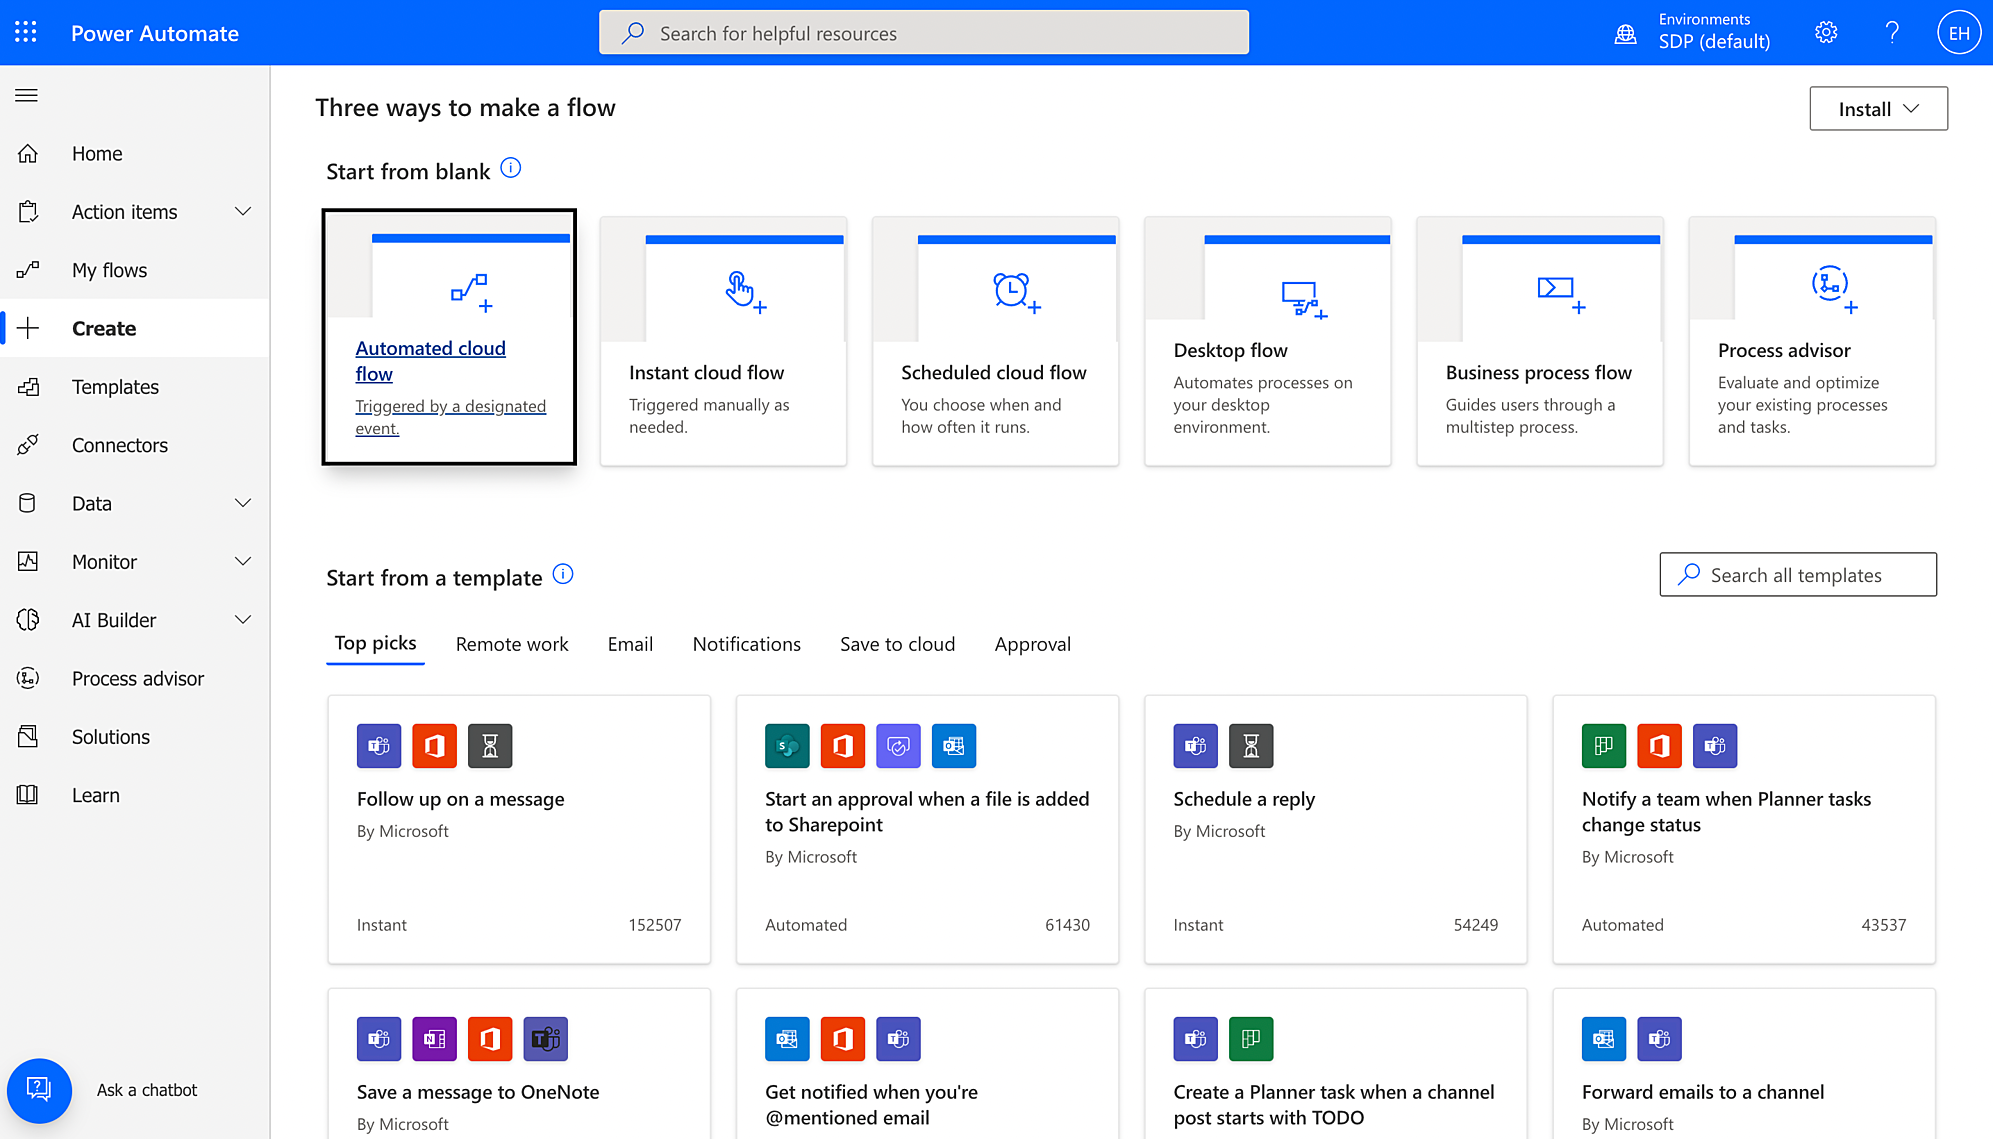Image resolution: width=1993 pixels, height=1139 pixels.
Task: Click the SharePoint icon on approval template
Action: tap(787, 746)
